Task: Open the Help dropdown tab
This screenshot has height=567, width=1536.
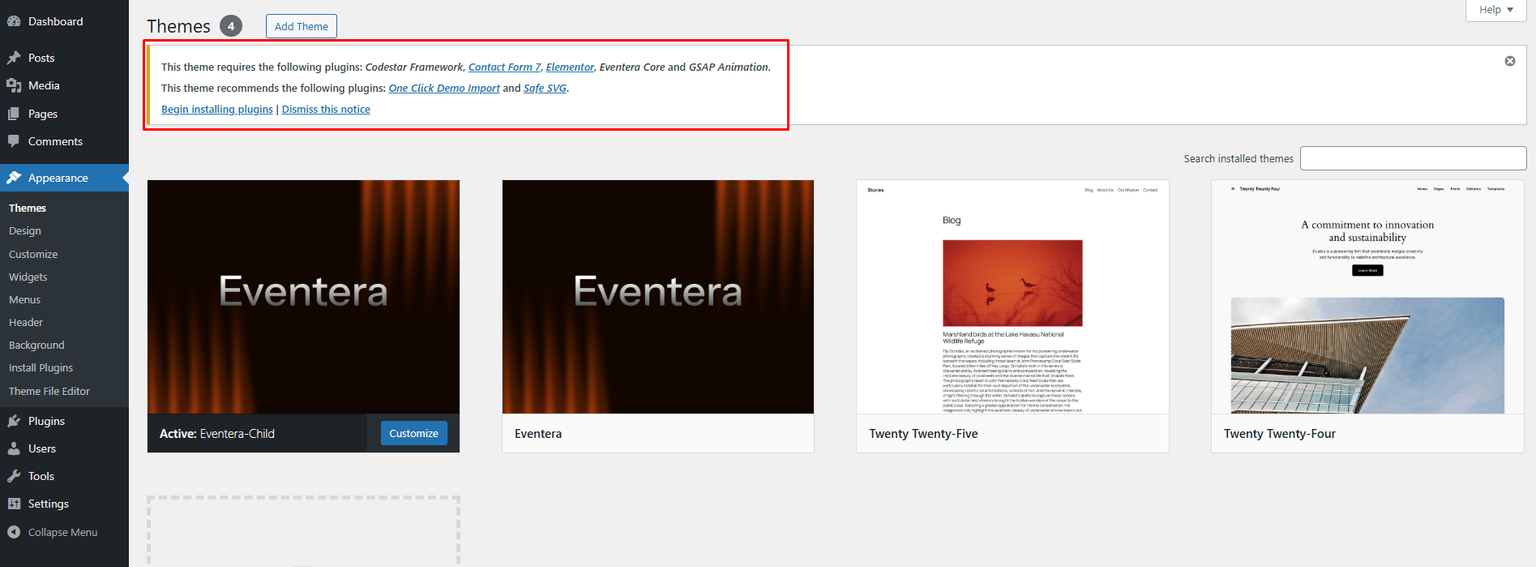Action: pyautogui.click(x=1496, y=10)
